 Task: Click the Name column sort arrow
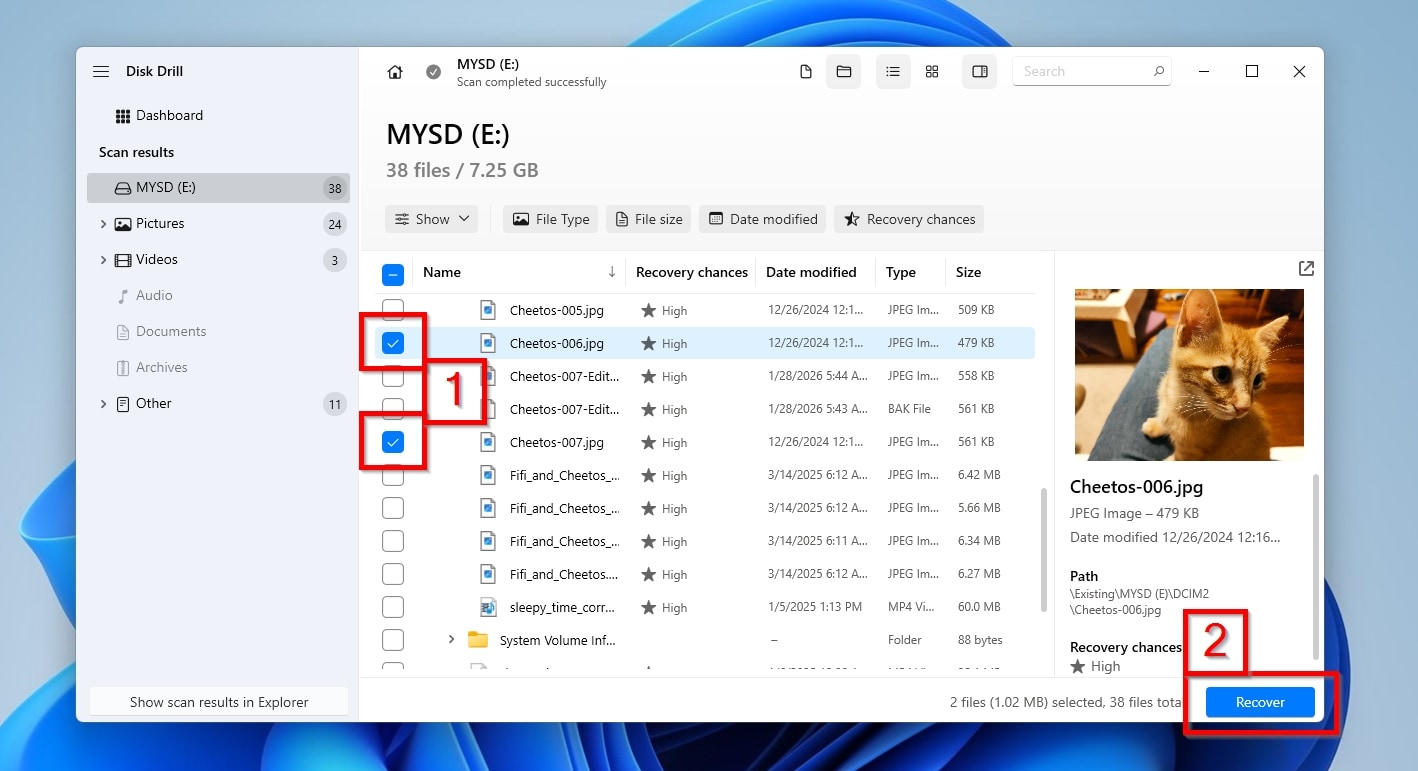coord(612,272)
